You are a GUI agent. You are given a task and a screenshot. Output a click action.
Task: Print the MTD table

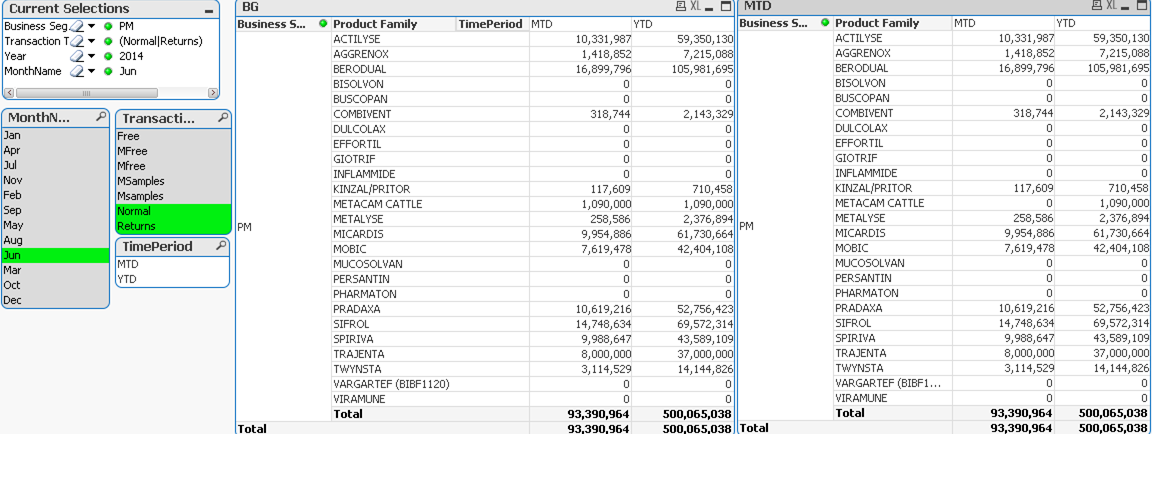point(1097,6)
